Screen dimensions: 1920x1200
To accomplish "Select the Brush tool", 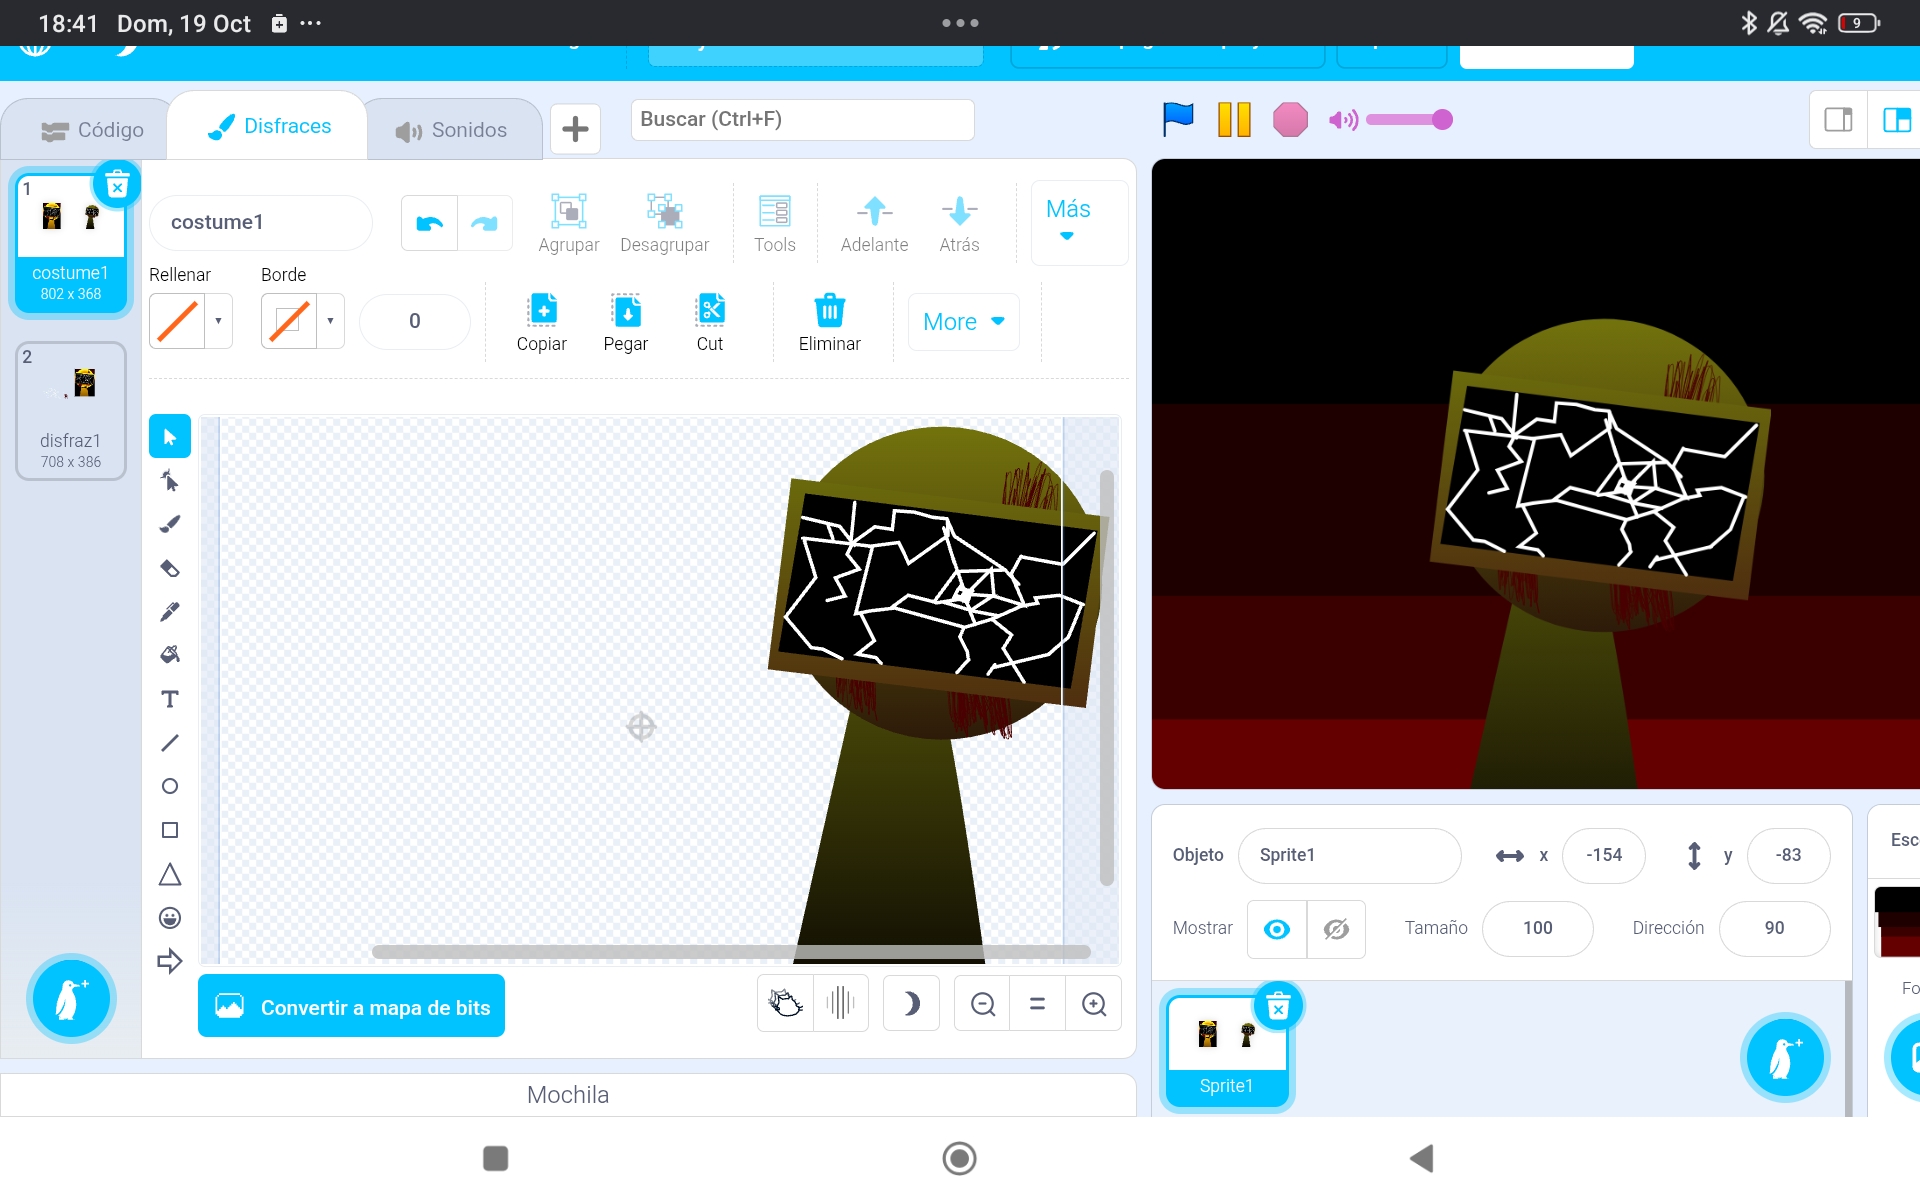I will 170,524.
